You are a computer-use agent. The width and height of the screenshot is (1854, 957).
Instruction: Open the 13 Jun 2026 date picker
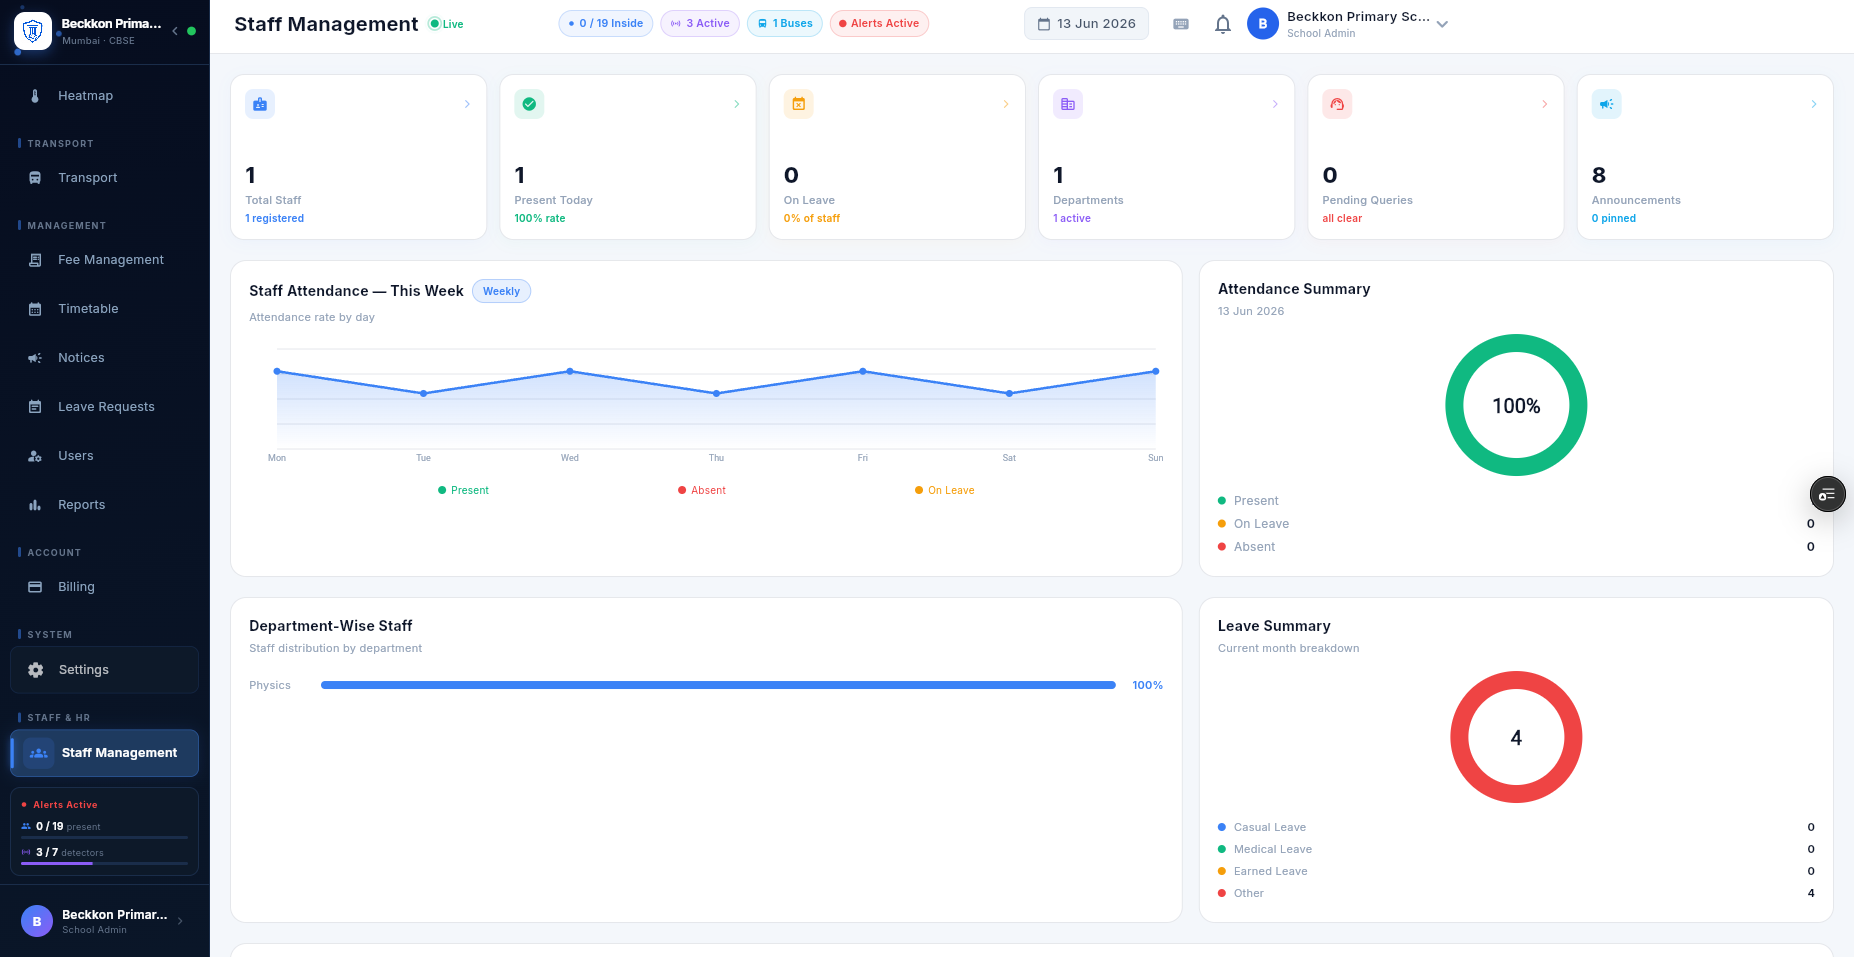point(1086,24)
